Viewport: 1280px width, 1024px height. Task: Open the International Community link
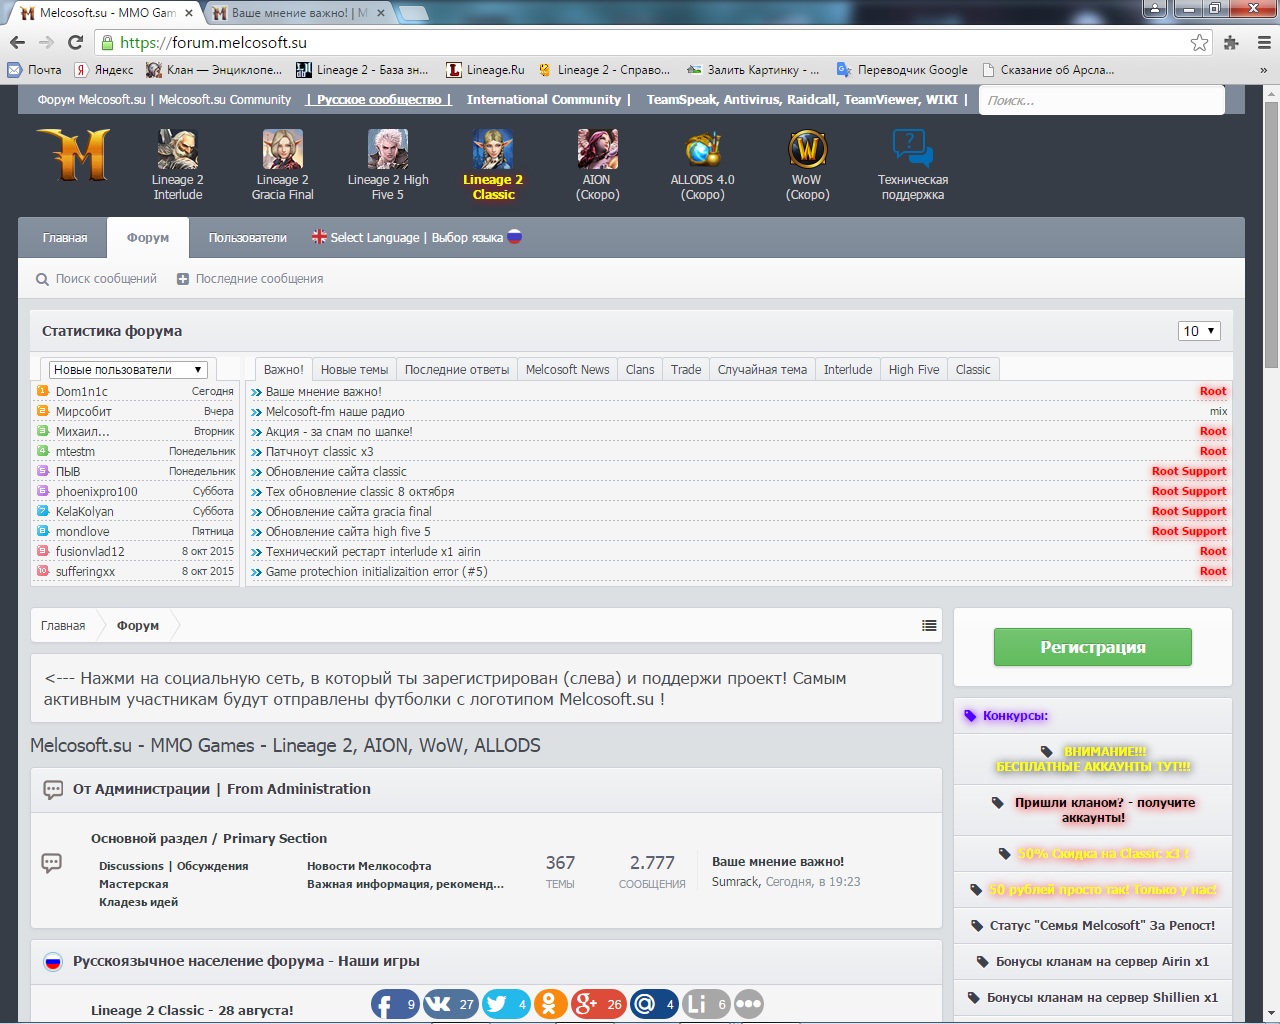click(544, 100)
